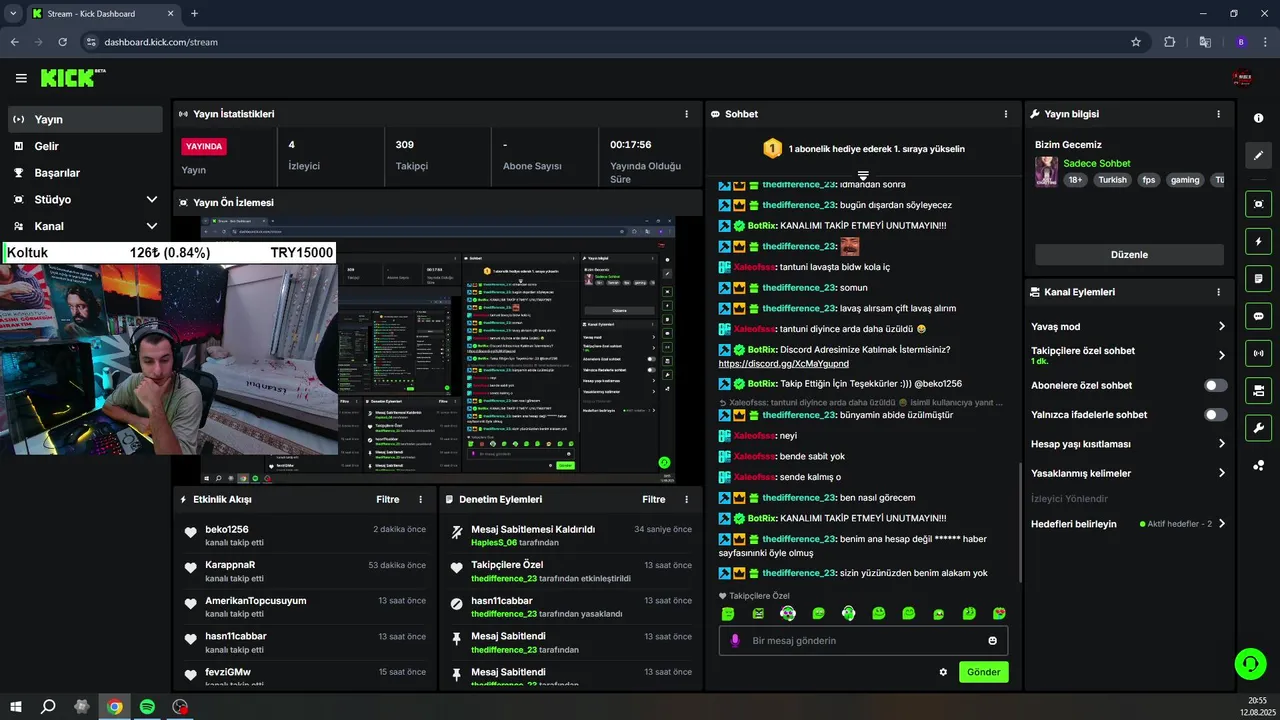
Task: Select the screen capture frame icon
Action: [1258, 204]
